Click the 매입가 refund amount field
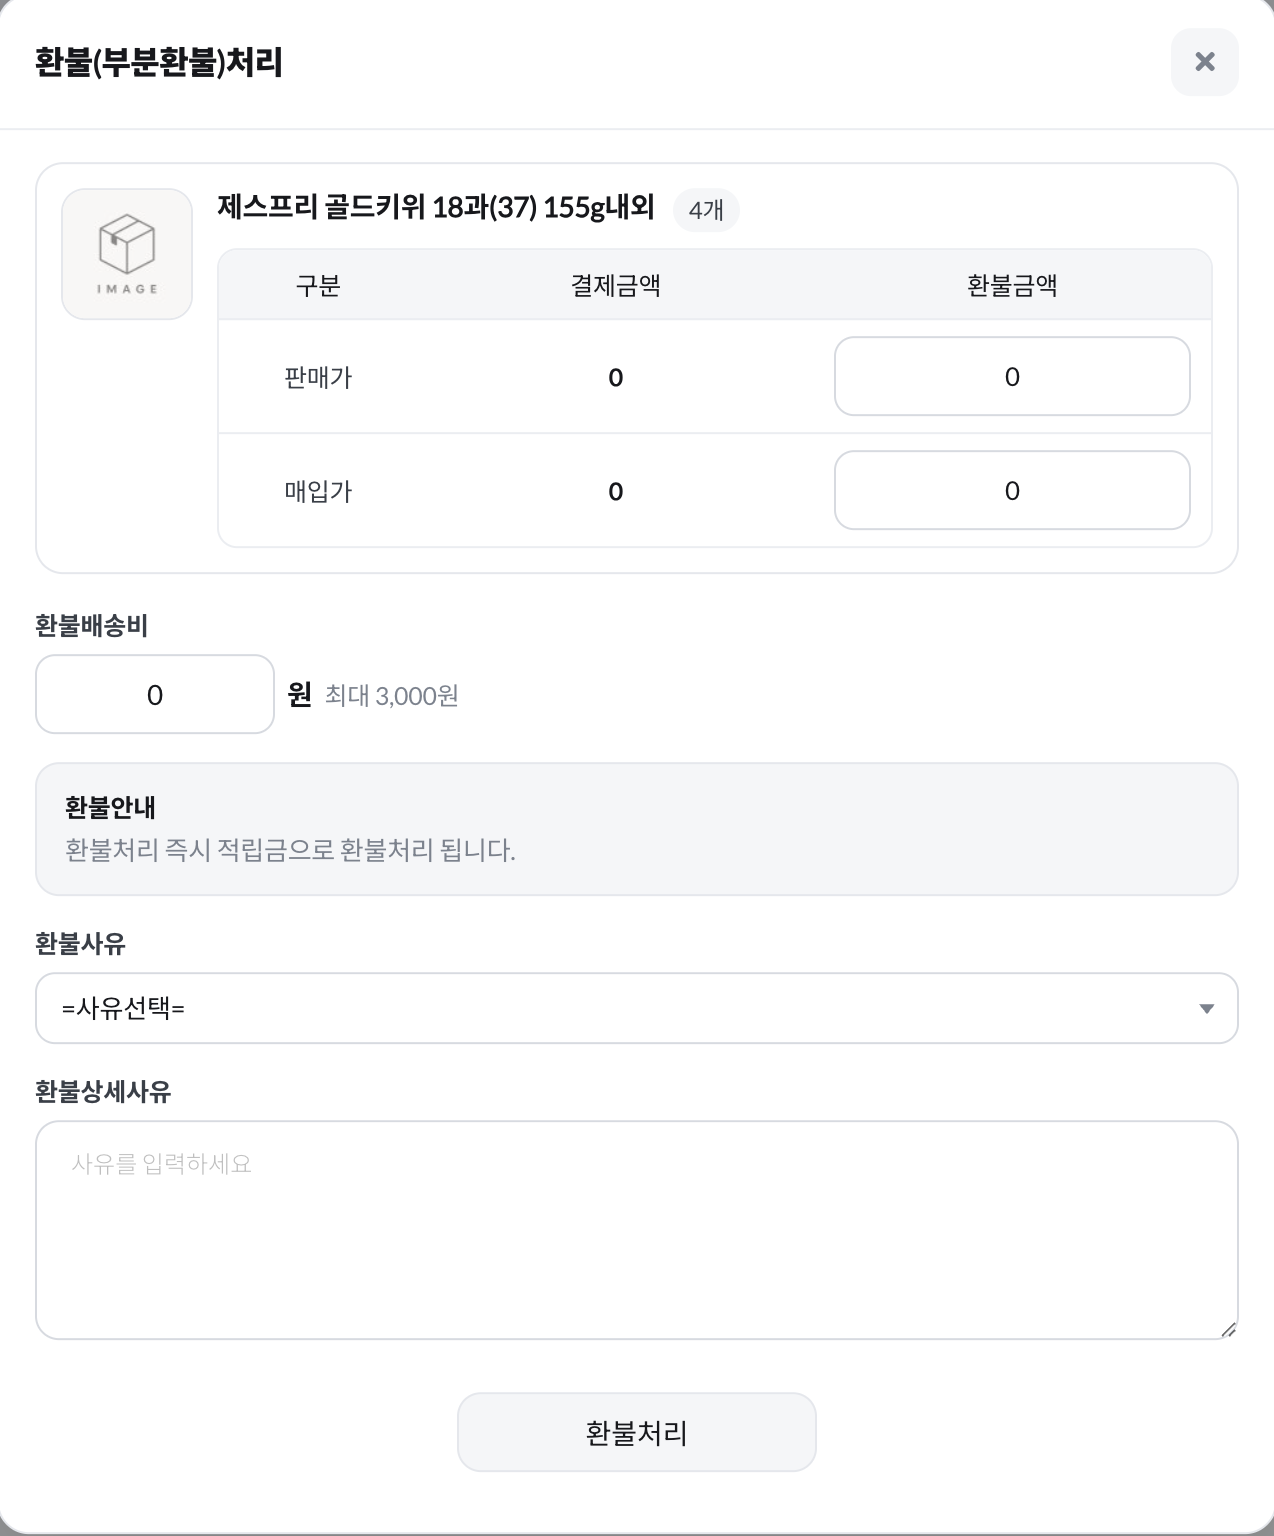Viewport: 1274px width, 1536px height. coord(1012,491)
